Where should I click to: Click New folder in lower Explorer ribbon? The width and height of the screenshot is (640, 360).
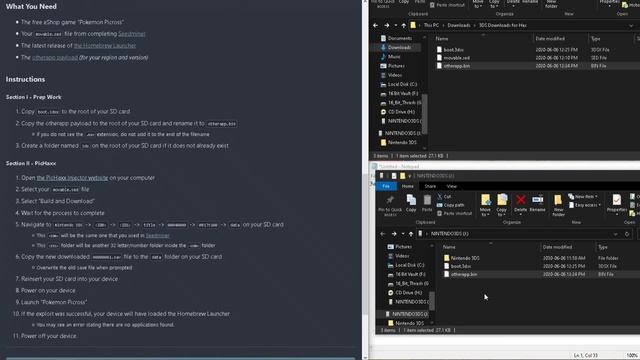click(558, 205)
